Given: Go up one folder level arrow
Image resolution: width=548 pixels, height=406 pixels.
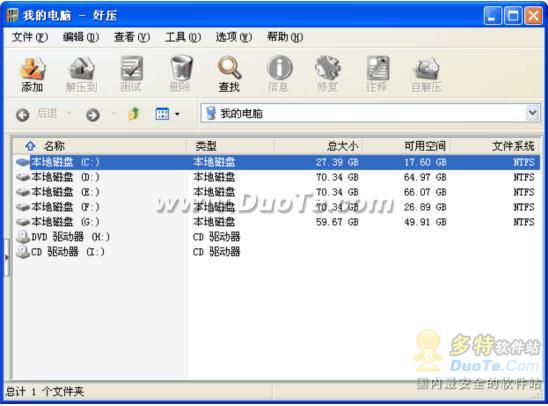Looking at the screenshot, I should coord(134,114).
